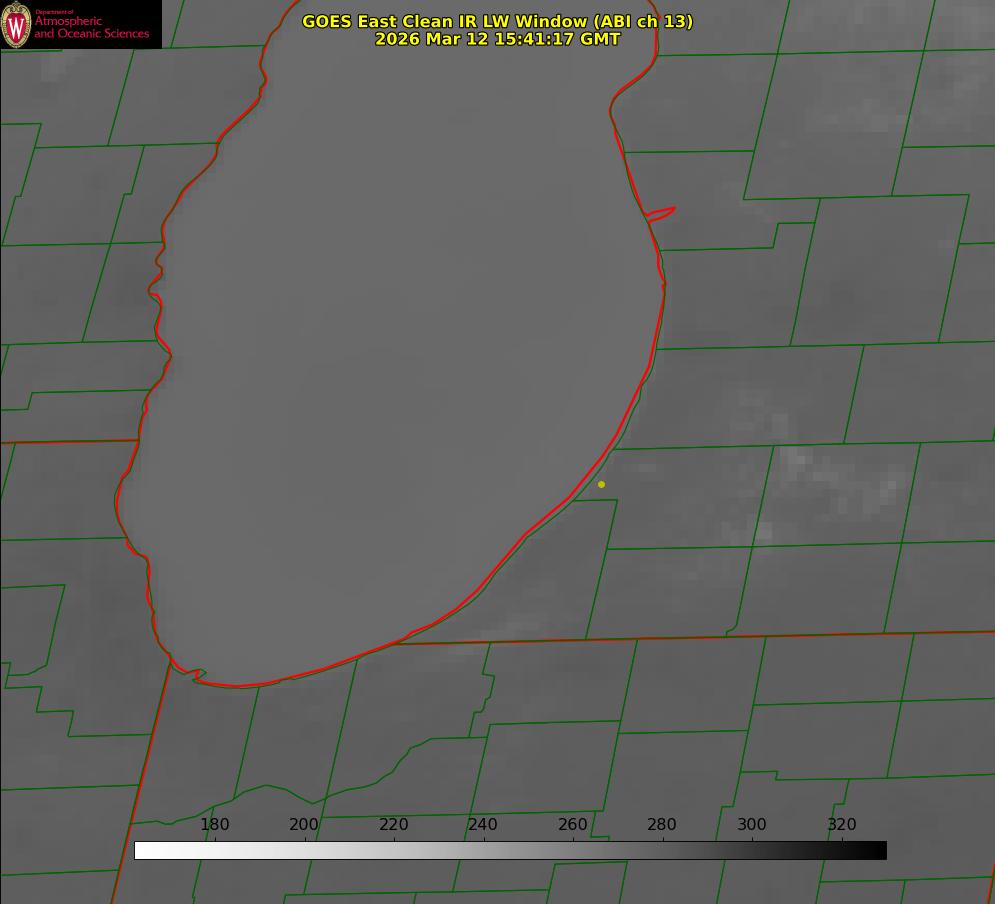Click the '200' colorbar tick label
The image size is (995, 904).
(x=304, y=824)
